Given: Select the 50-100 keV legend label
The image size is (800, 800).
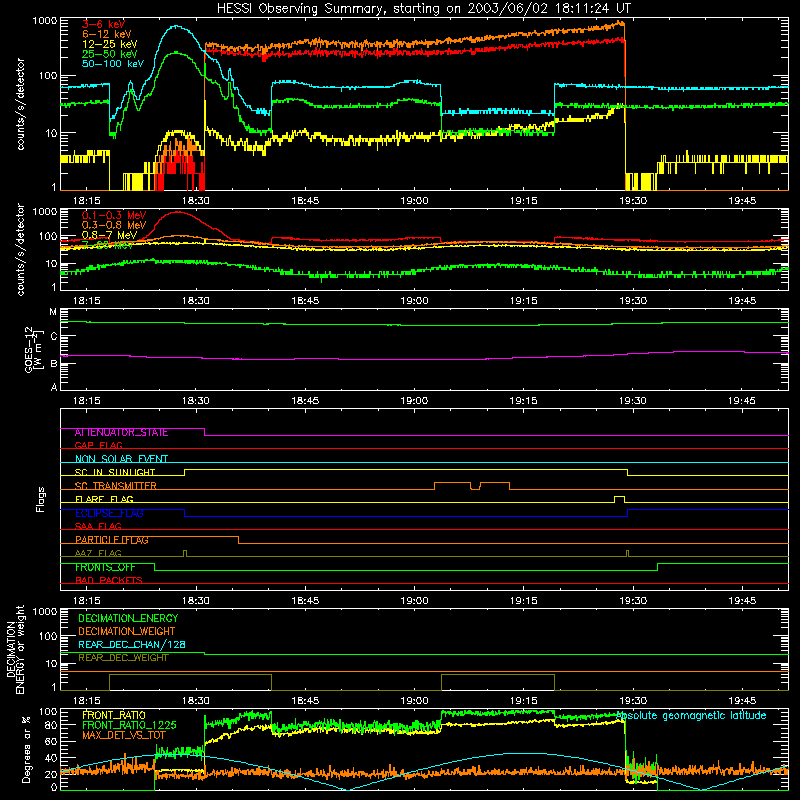Looking at the screenshot, I should click(x=113, y=64).
